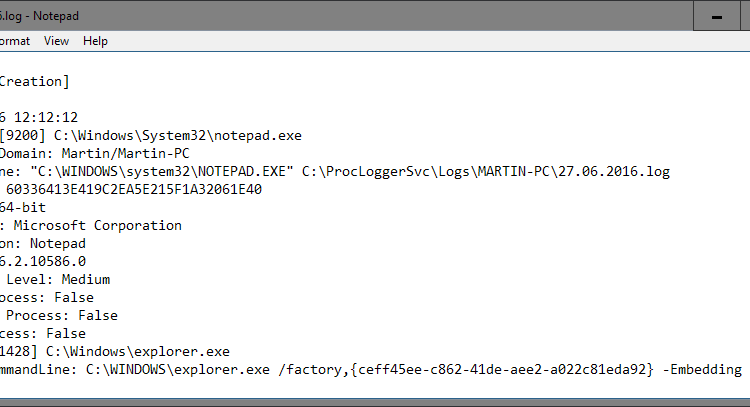Place cursor on the Creation] header line

coord(34,81)
